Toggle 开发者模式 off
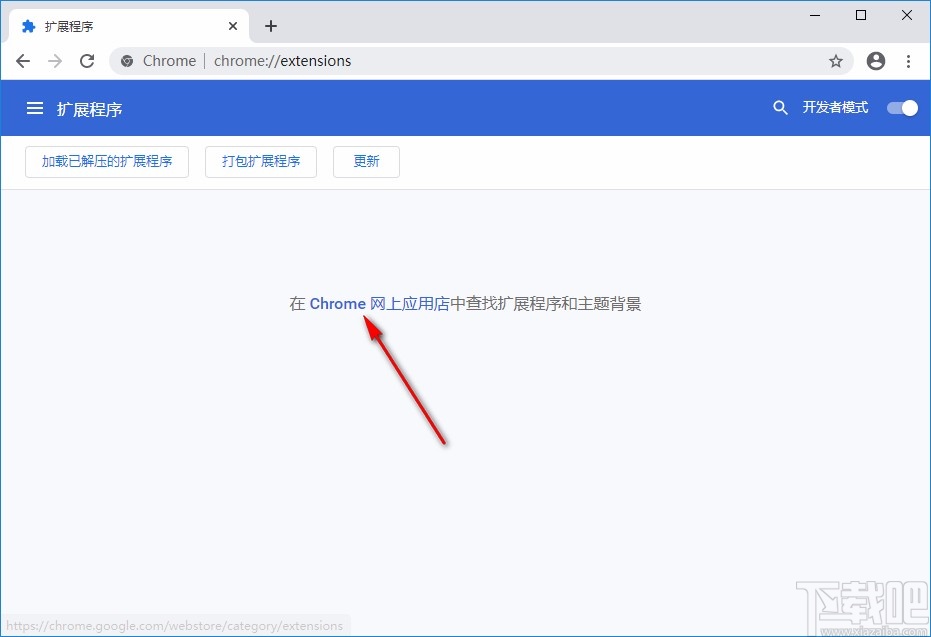The height and width of the screenshot is (637, 931). click(901, 107)
